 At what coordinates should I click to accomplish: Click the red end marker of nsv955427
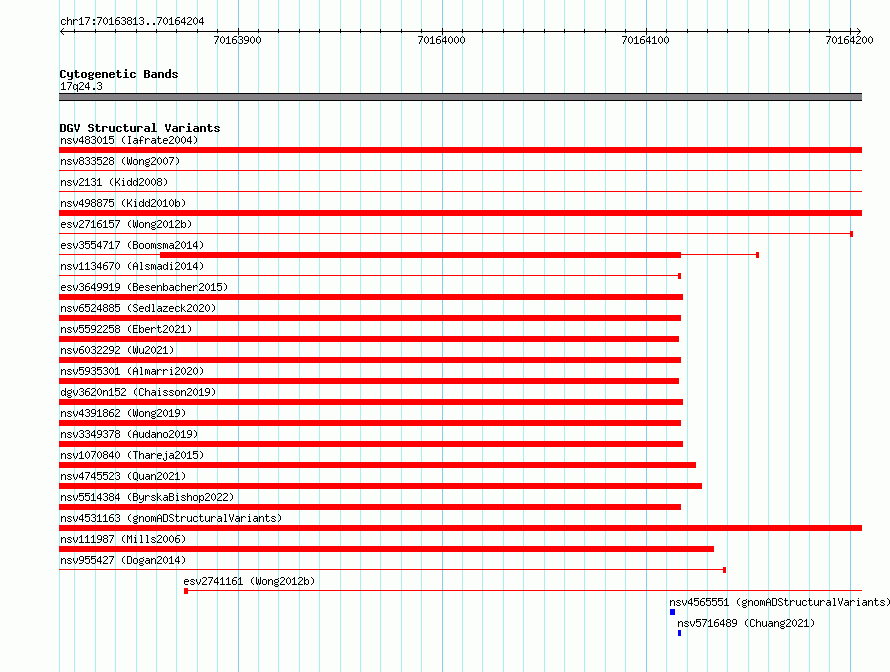[724, 570]
